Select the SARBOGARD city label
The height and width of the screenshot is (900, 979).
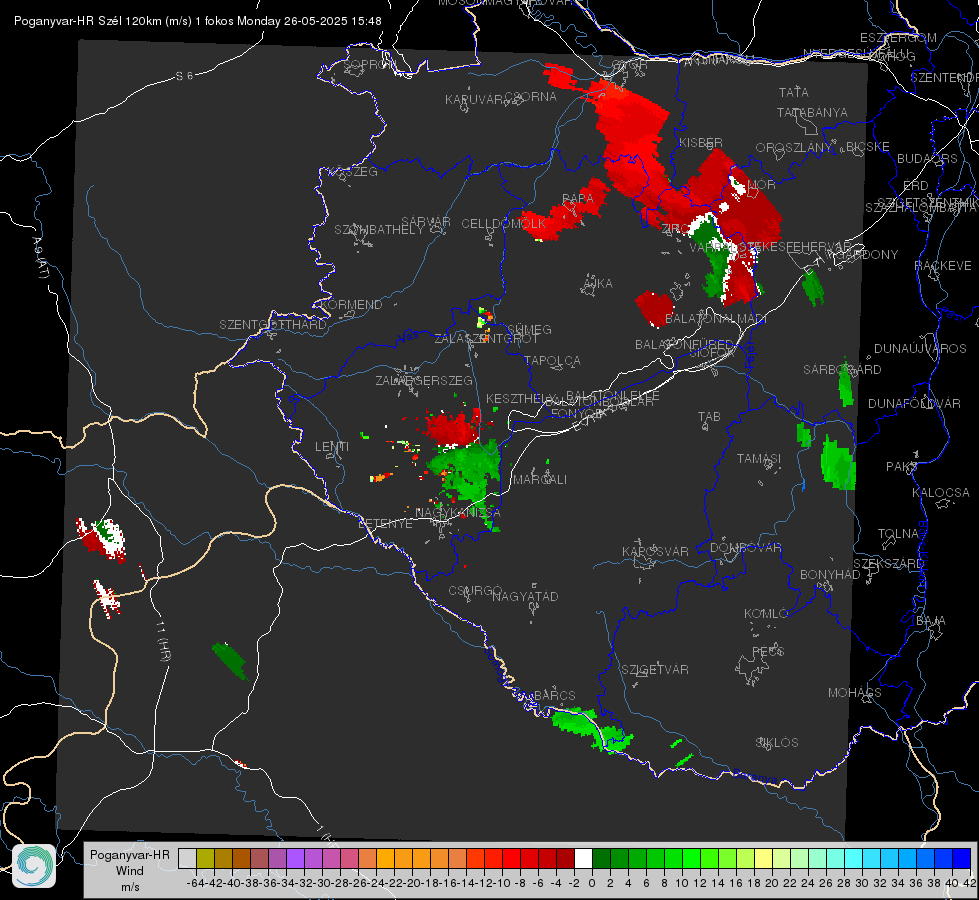842,370
